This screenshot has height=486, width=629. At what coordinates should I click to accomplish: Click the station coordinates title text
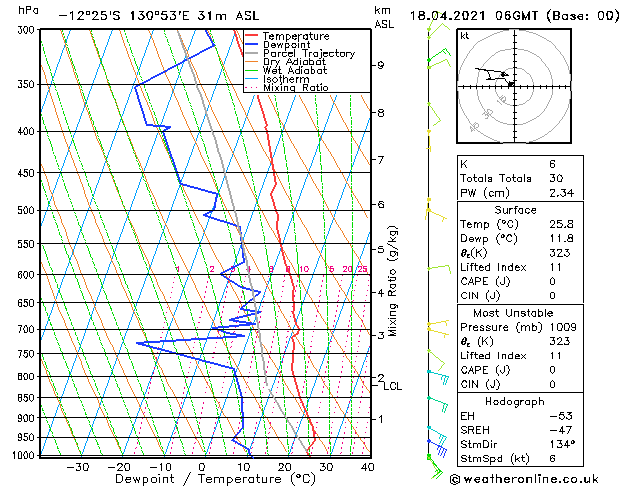(x=159, y=16)
